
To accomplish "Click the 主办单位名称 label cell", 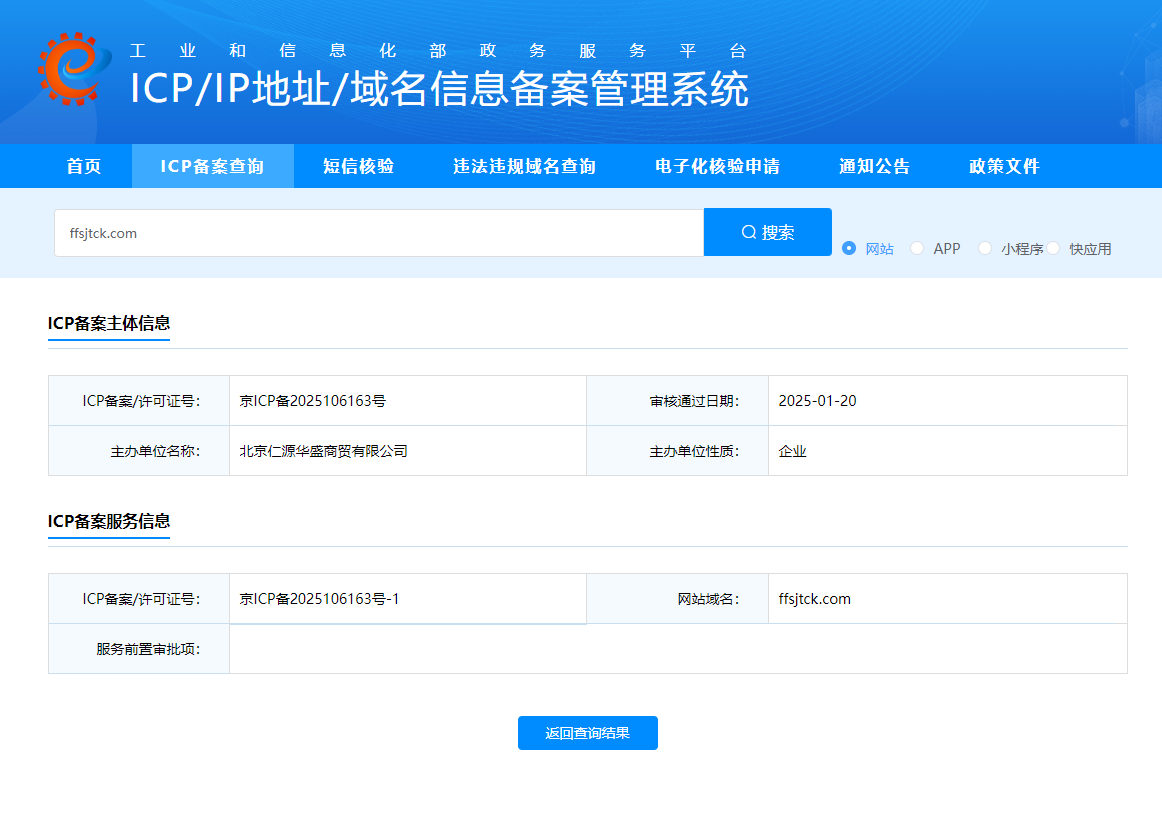I will click(x=139, y=451).
